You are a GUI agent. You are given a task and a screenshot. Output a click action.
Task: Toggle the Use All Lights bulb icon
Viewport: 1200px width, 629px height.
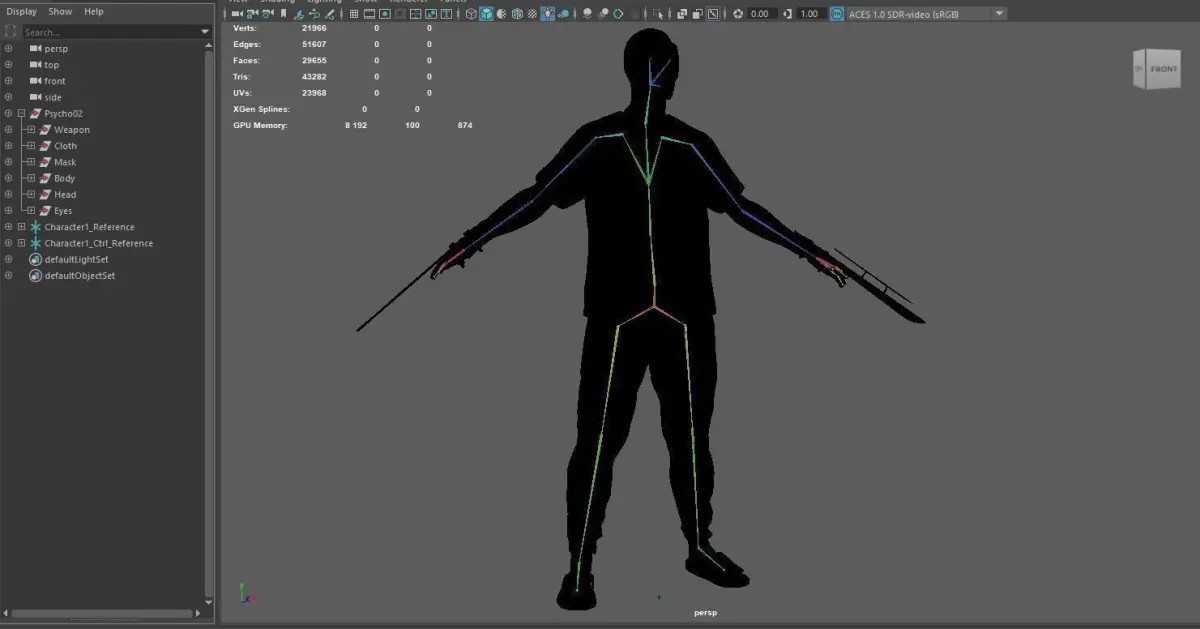coord(549,14)
